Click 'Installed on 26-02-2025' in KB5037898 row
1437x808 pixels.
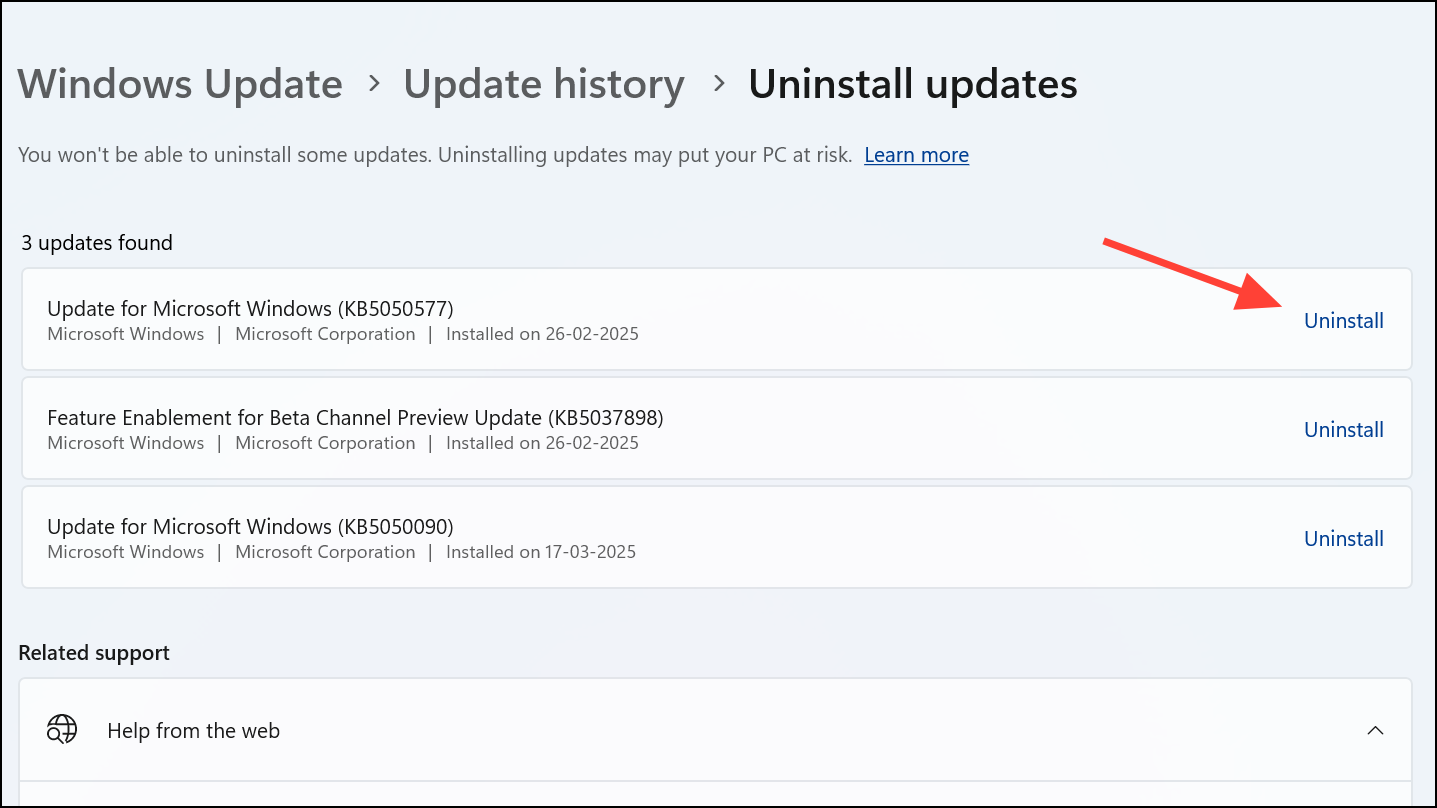click(542, 443)
